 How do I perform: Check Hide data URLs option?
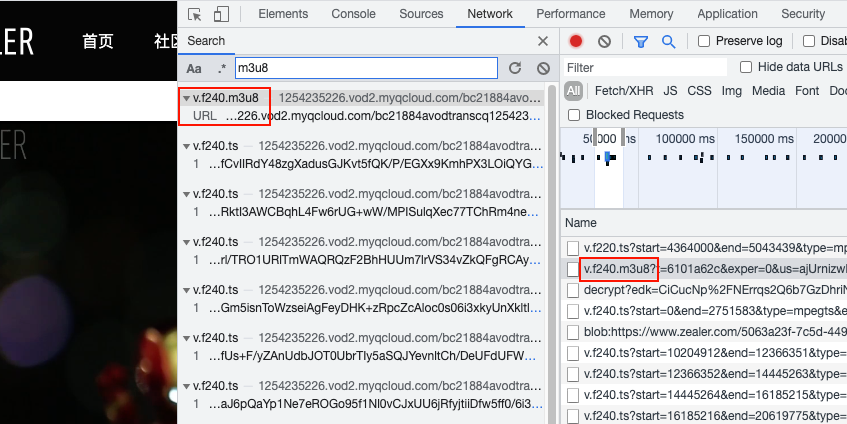(746, 67)
